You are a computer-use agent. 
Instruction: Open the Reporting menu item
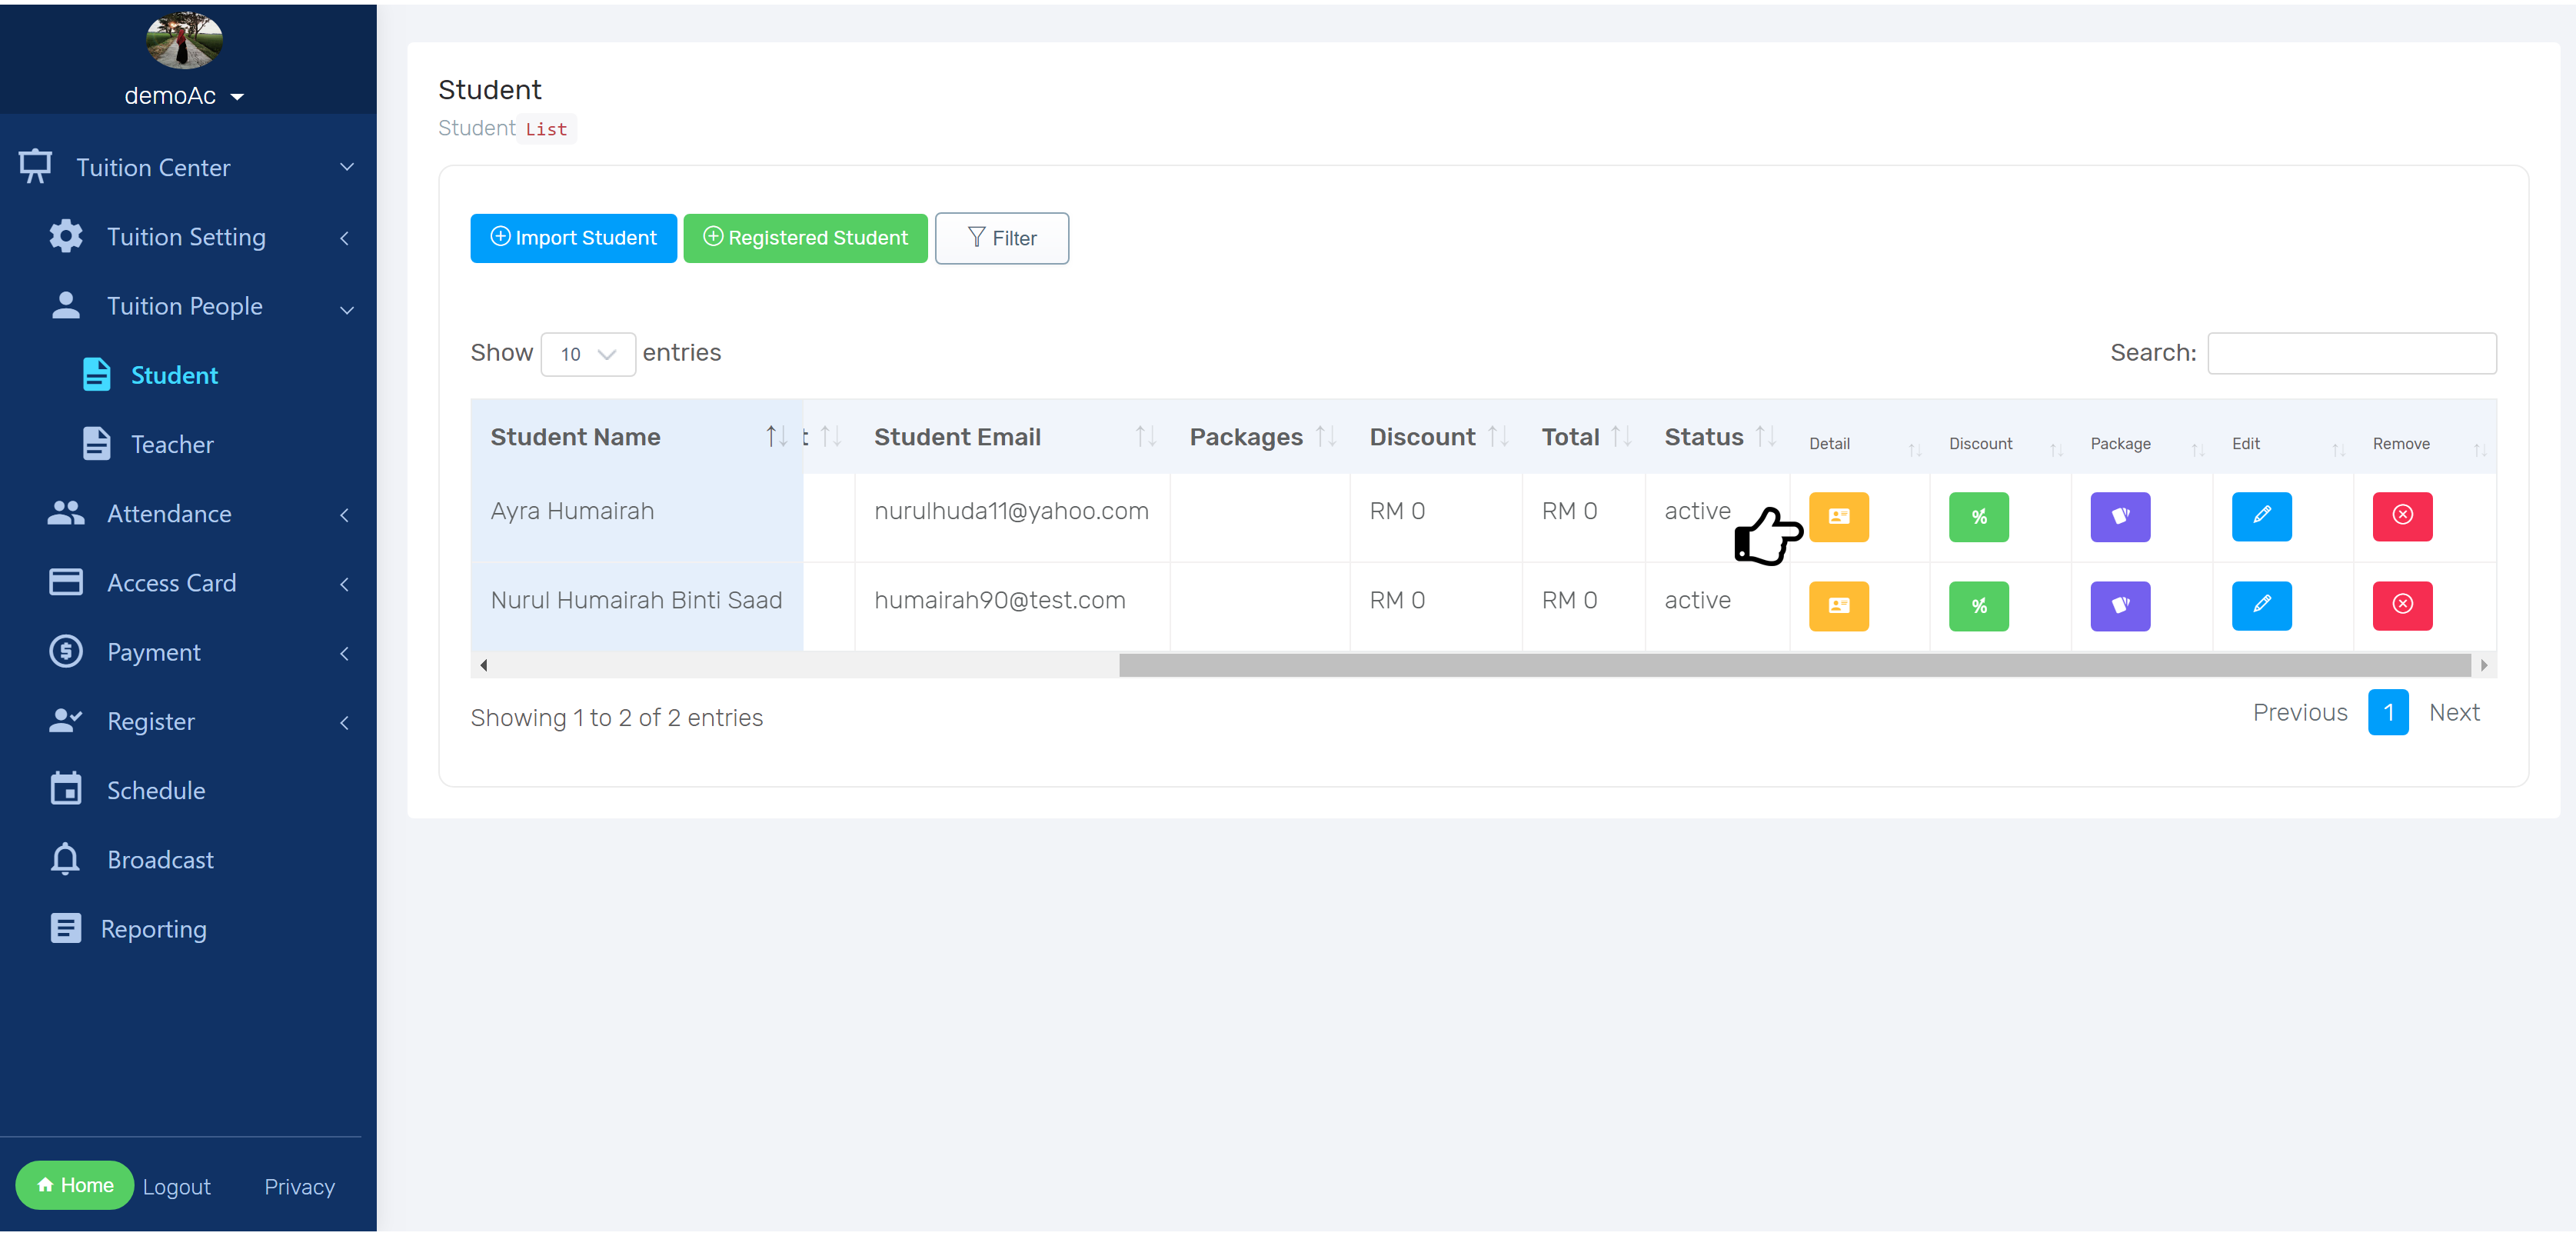pyautogui.click(x=154, y=929)
